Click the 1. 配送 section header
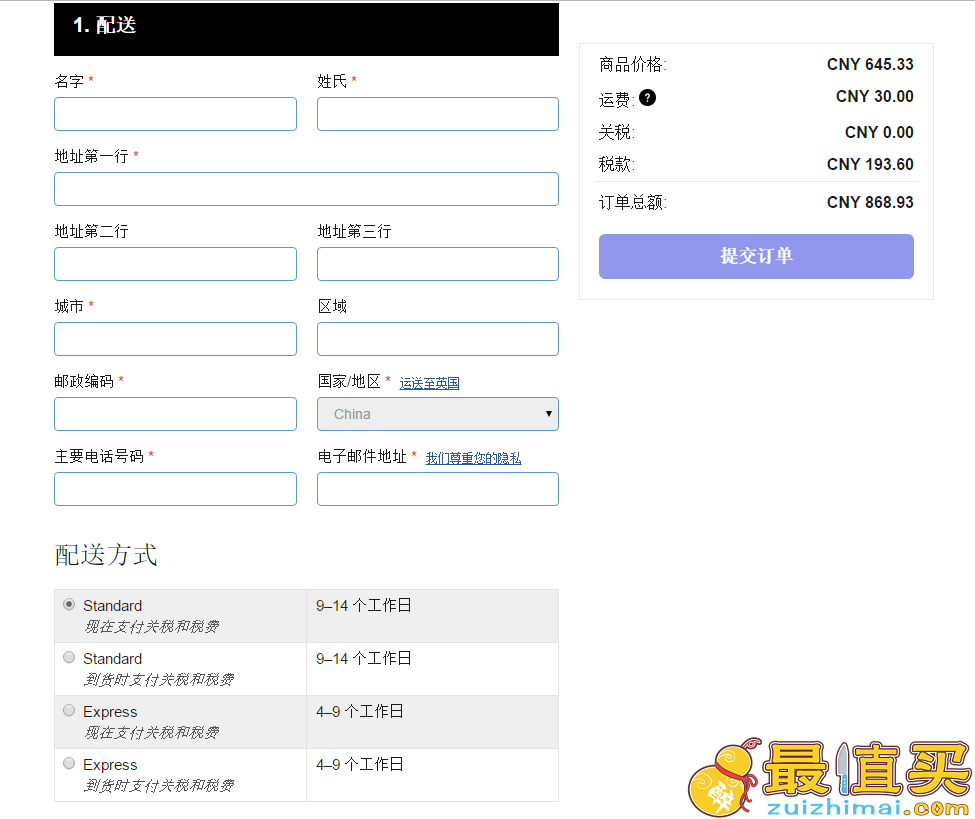 tap(307, 29)
